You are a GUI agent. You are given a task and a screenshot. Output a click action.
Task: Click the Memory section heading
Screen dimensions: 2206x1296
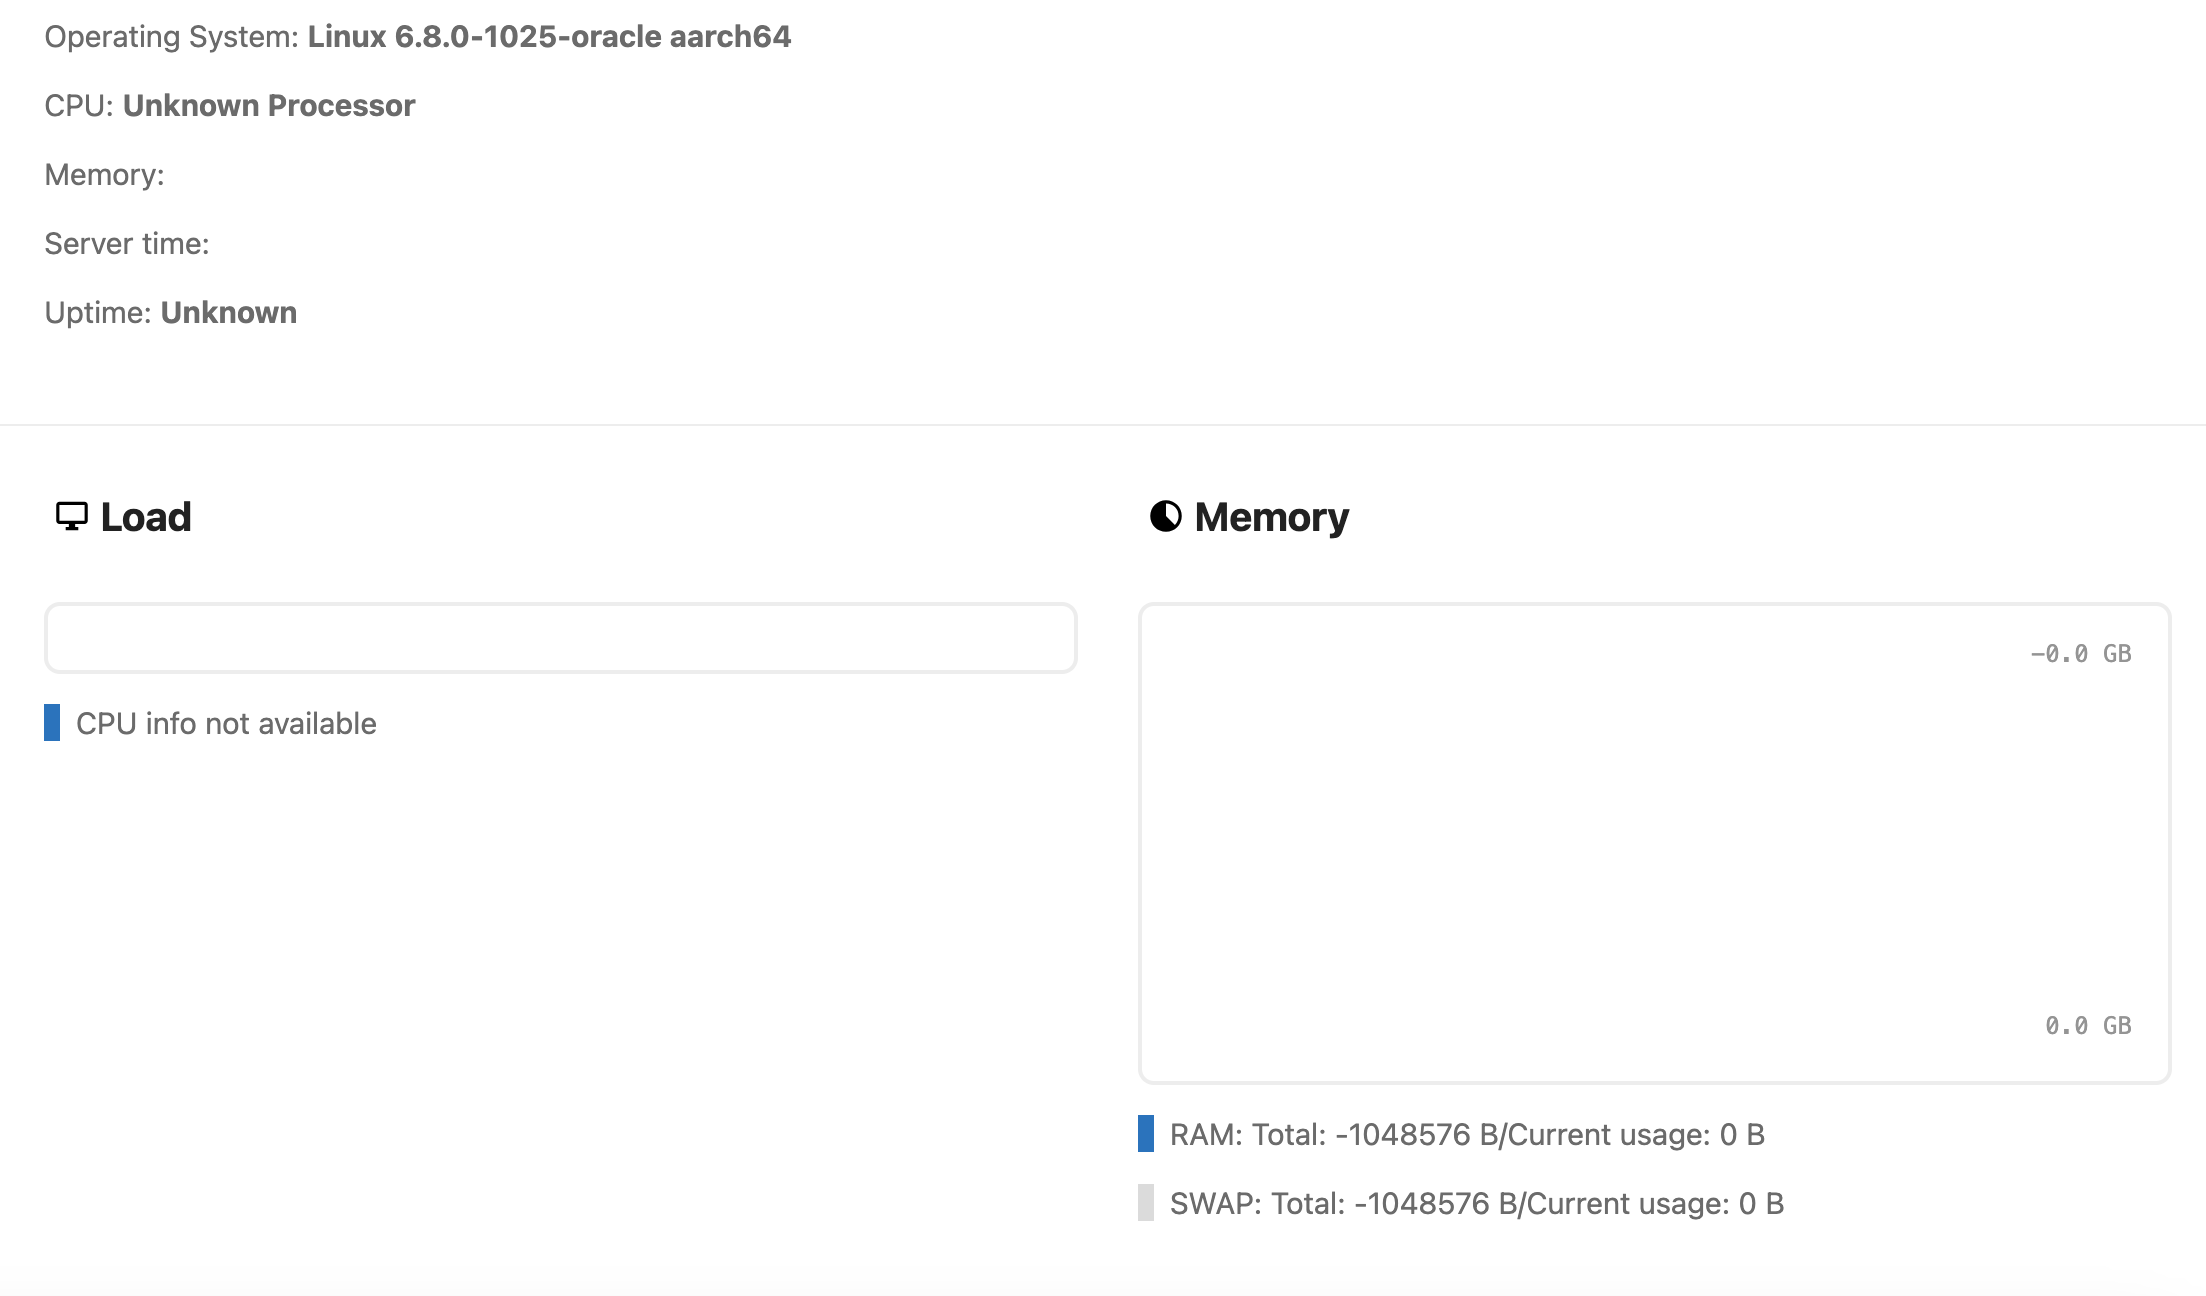[x=1271, y=517]
